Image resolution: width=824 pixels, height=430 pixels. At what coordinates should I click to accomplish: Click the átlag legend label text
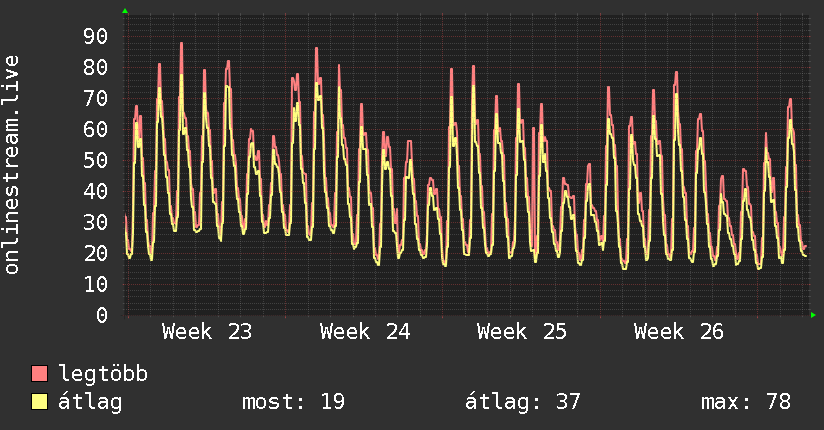(90, 402)
